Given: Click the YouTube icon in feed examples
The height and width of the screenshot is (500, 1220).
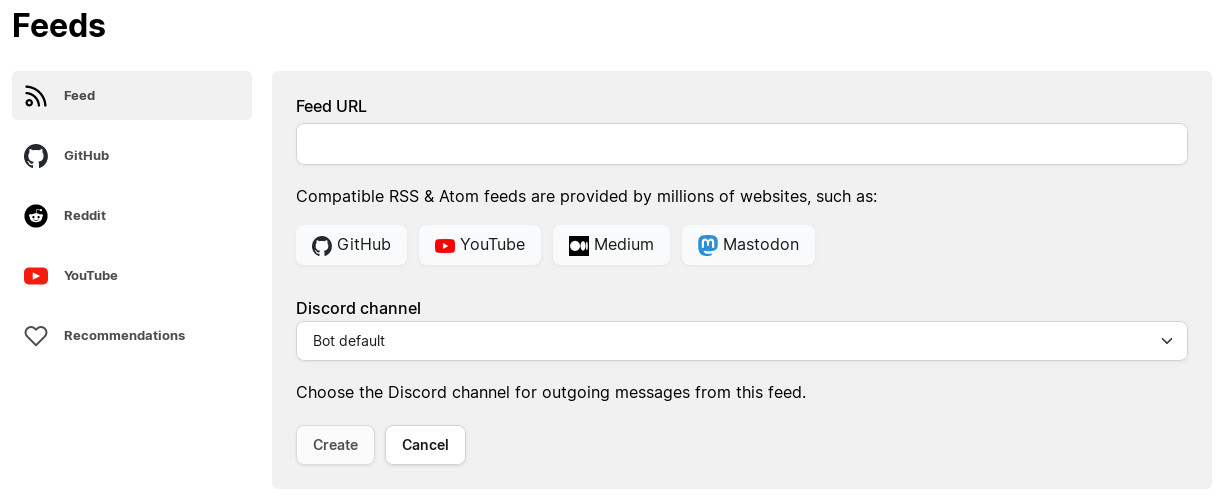Looking at the screenshot, I should [445, 246].
